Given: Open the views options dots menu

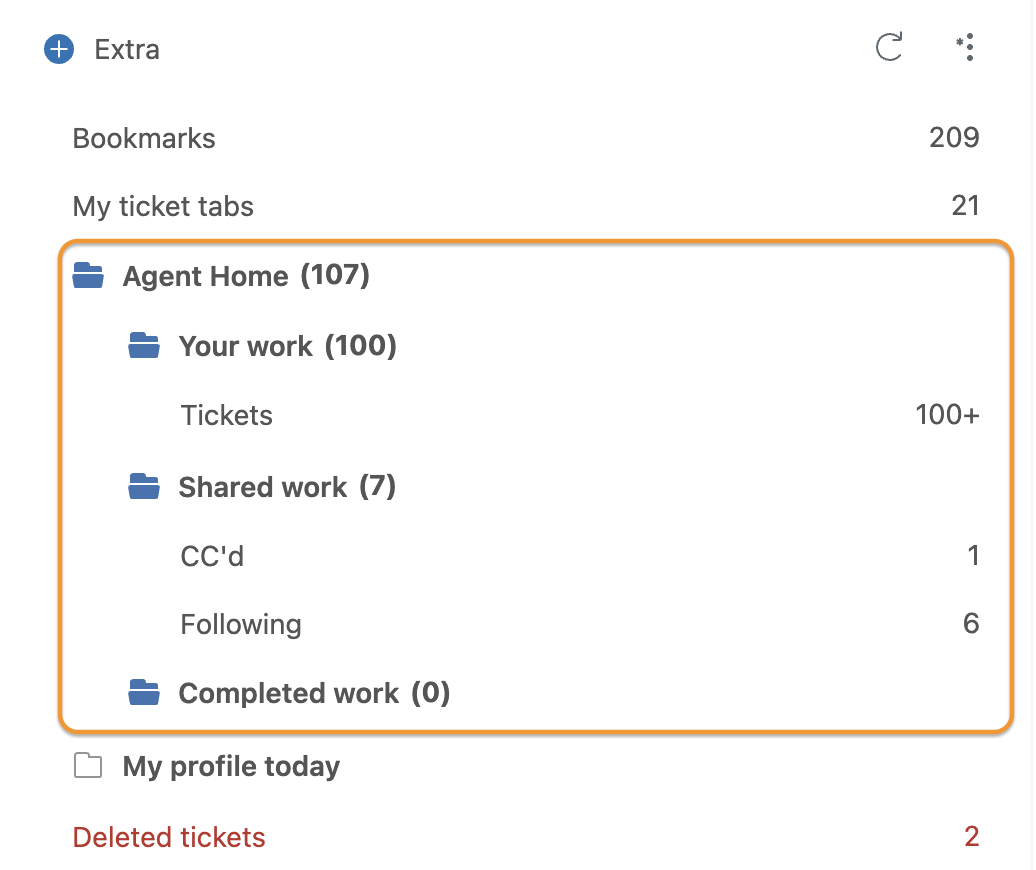Looking at the screenshot, I should pos(966,47).
